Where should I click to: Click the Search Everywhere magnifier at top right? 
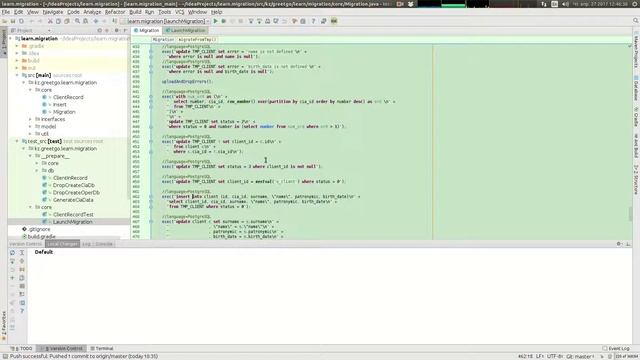point(636,21)
